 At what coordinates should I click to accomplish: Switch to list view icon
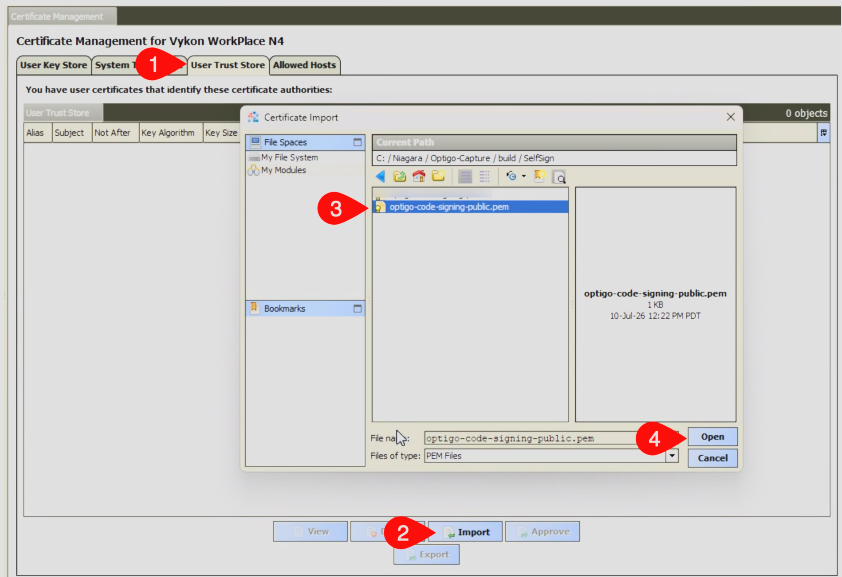pyautogui.click(x=465, y=176)
